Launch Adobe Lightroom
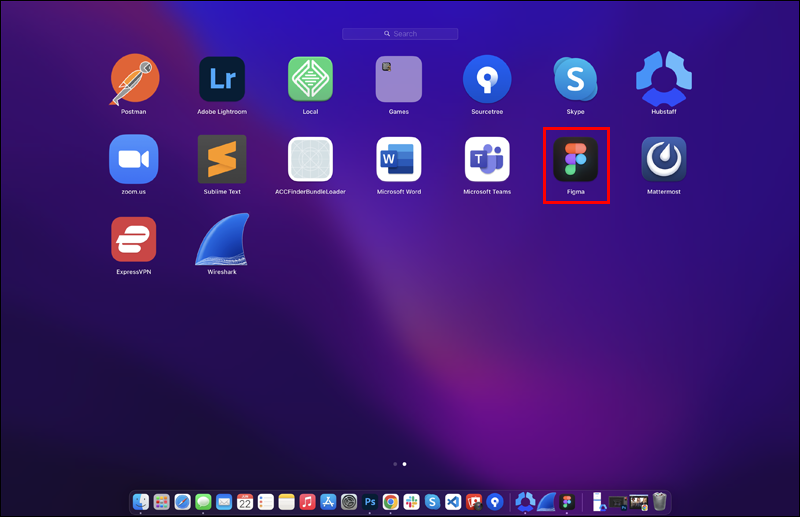This screenshot has height=517, width=800. point(222,79)
